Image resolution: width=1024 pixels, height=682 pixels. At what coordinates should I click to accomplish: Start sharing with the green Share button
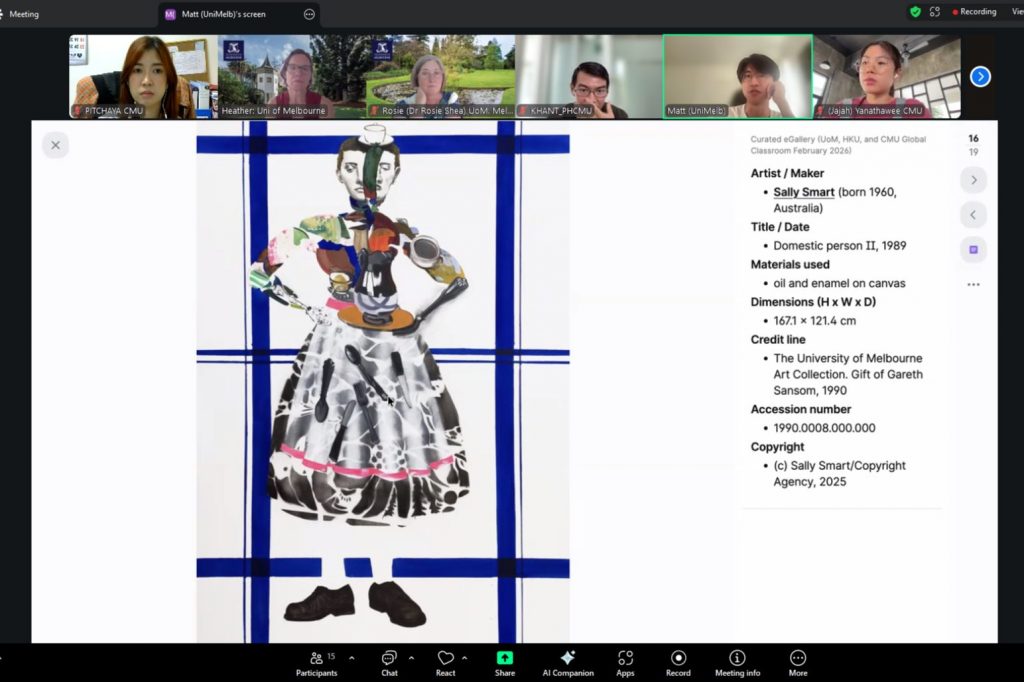pyautogui.click(x=505, y=660)
